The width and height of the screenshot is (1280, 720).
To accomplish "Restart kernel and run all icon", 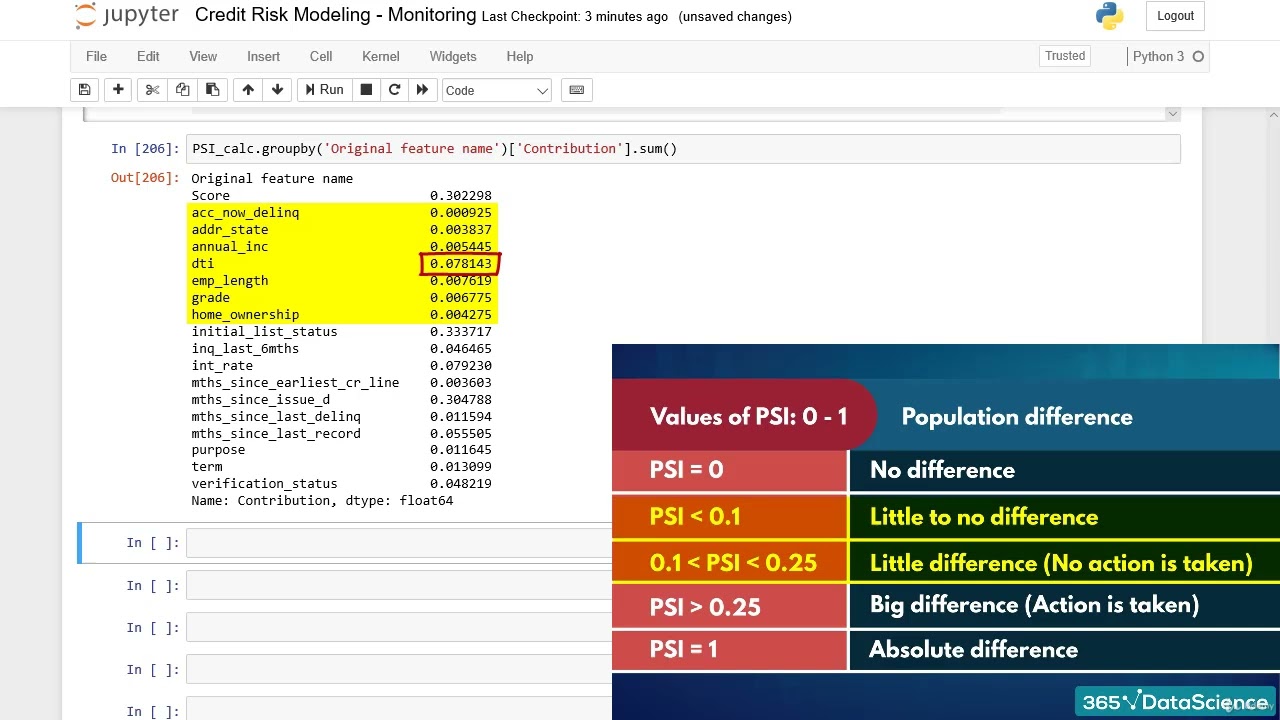I will click(x=422, y=90).
